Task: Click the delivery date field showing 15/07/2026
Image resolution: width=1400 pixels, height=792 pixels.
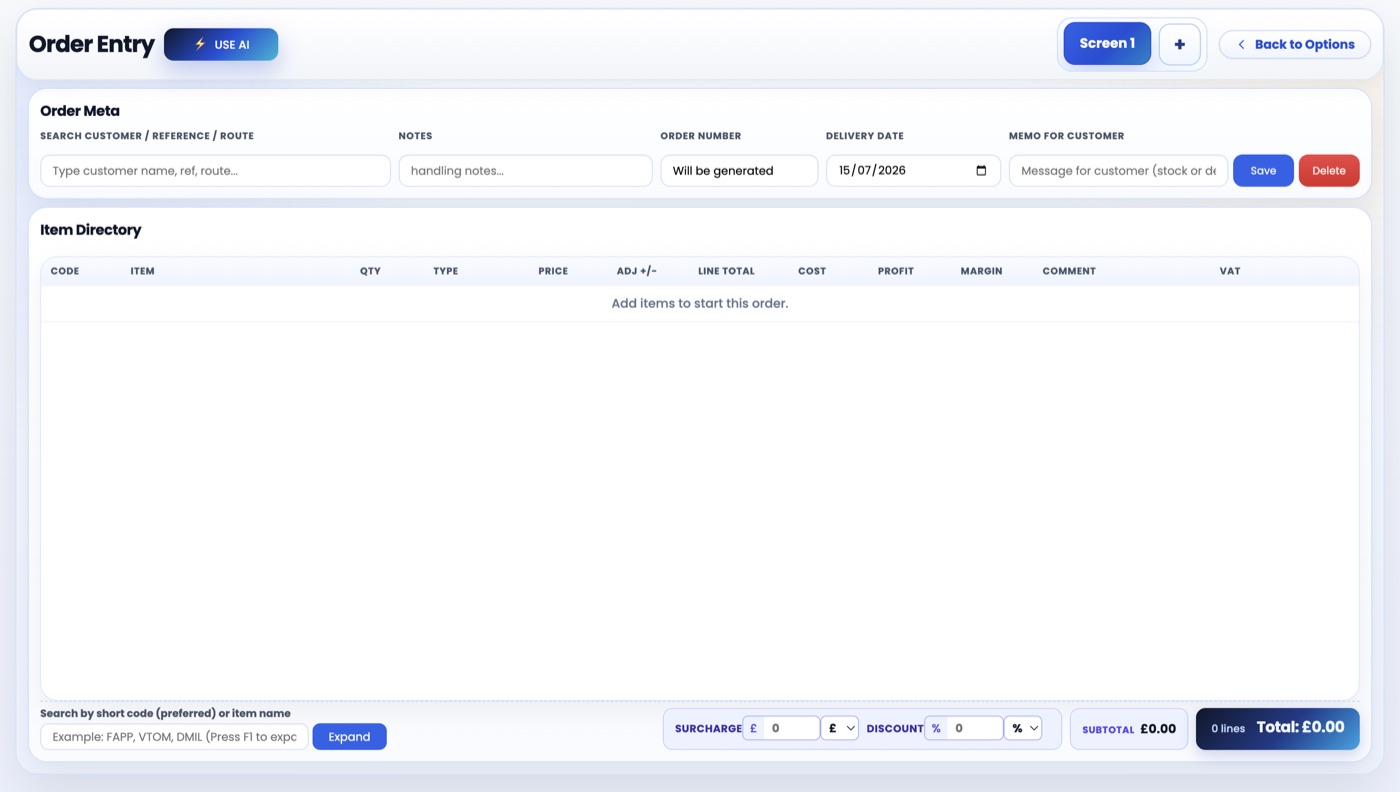Action: (913, 170)
